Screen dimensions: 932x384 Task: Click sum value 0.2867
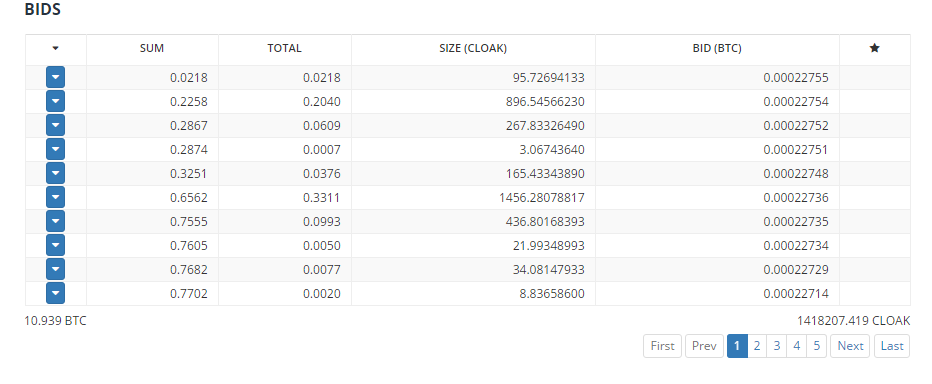(189, 126)
